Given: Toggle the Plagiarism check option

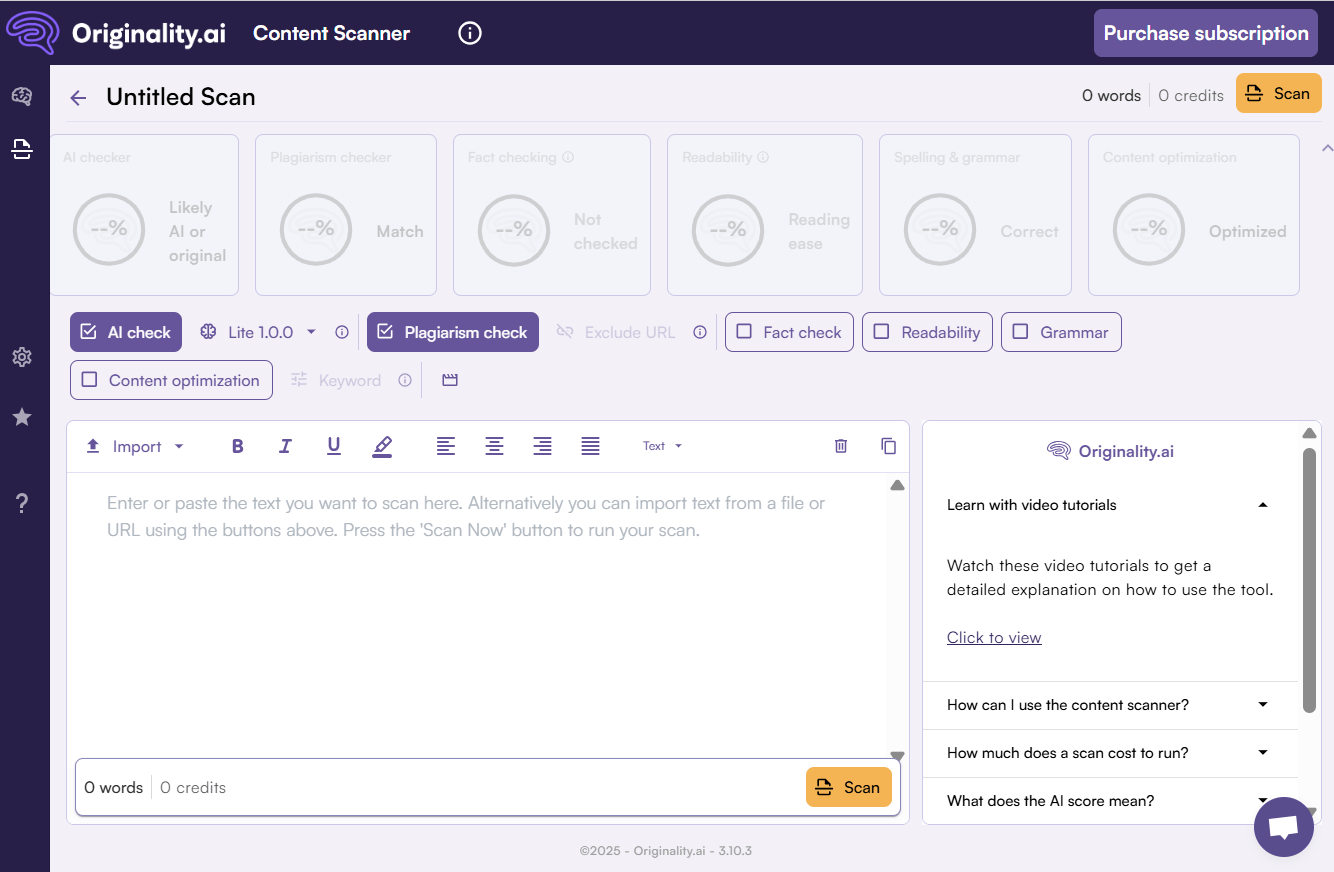Looking at the screenshot, I should (453, 332).
